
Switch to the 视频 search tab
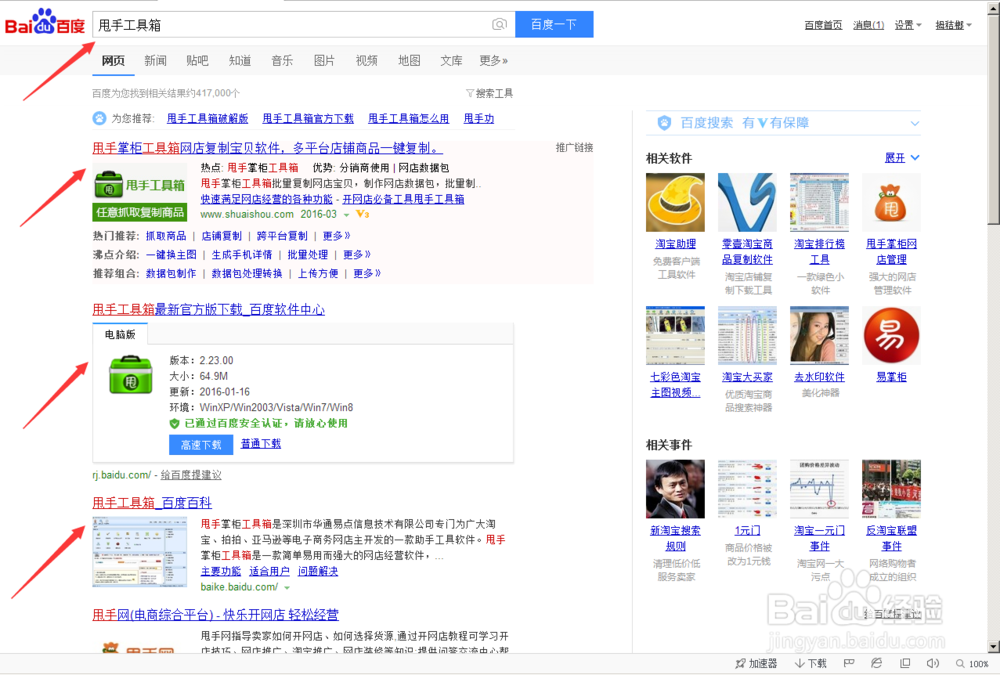(x=366, y=60)
